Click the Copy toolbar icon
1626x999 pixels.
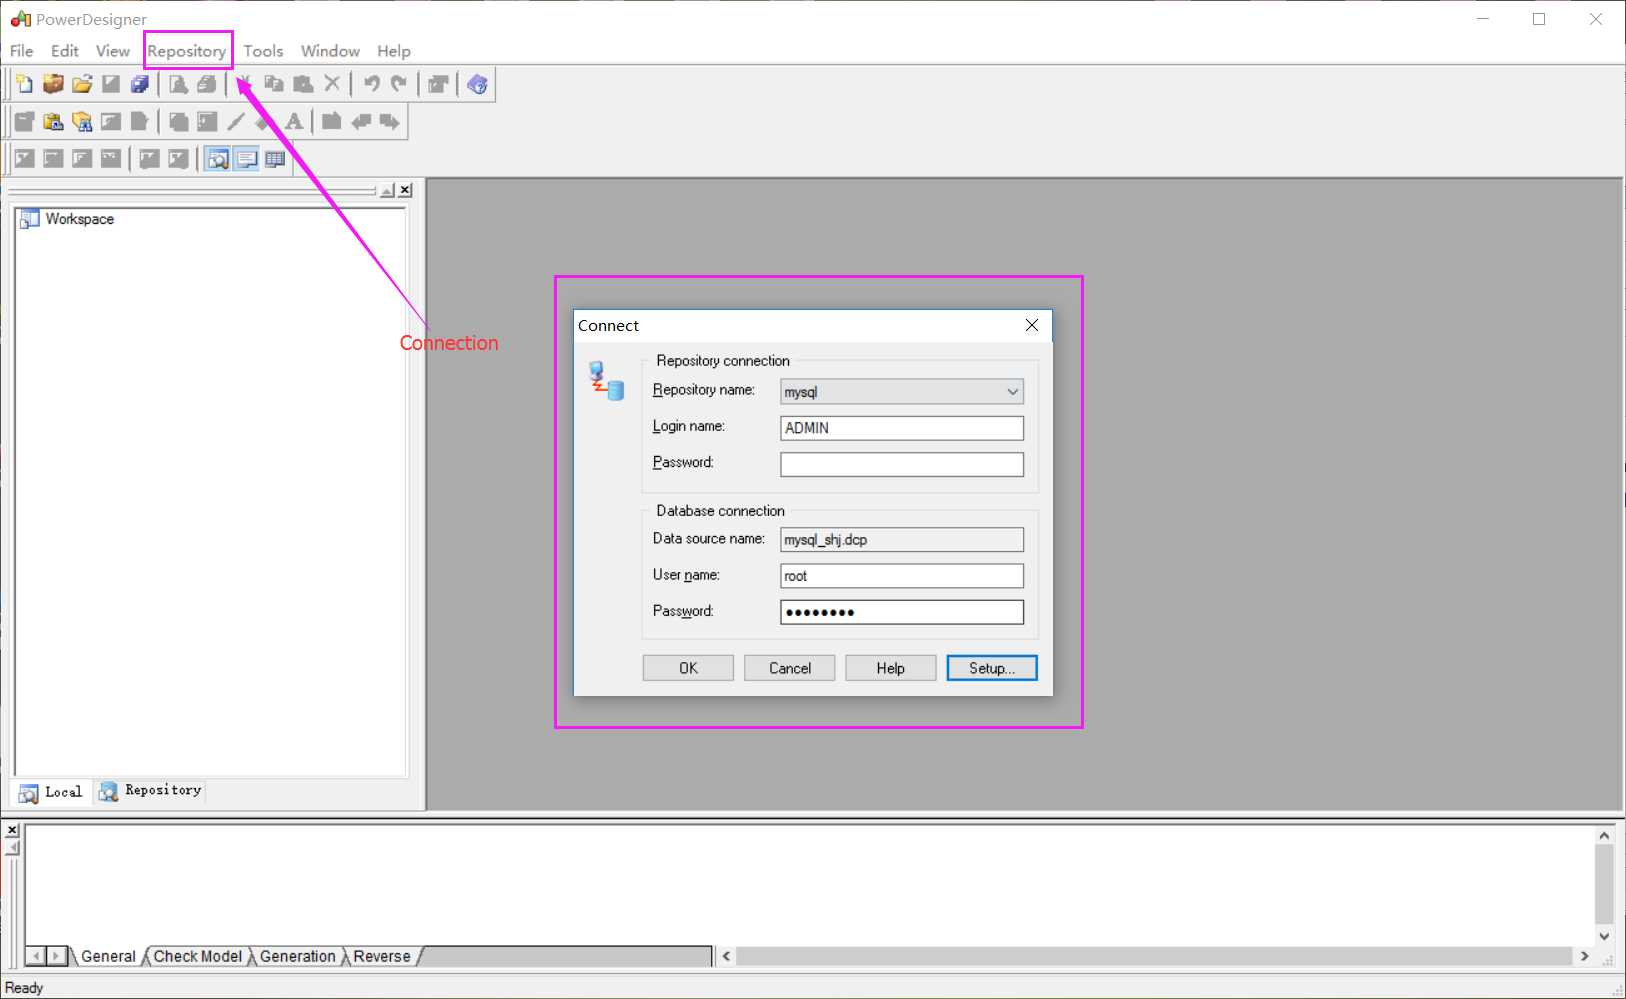coord(274,84)
